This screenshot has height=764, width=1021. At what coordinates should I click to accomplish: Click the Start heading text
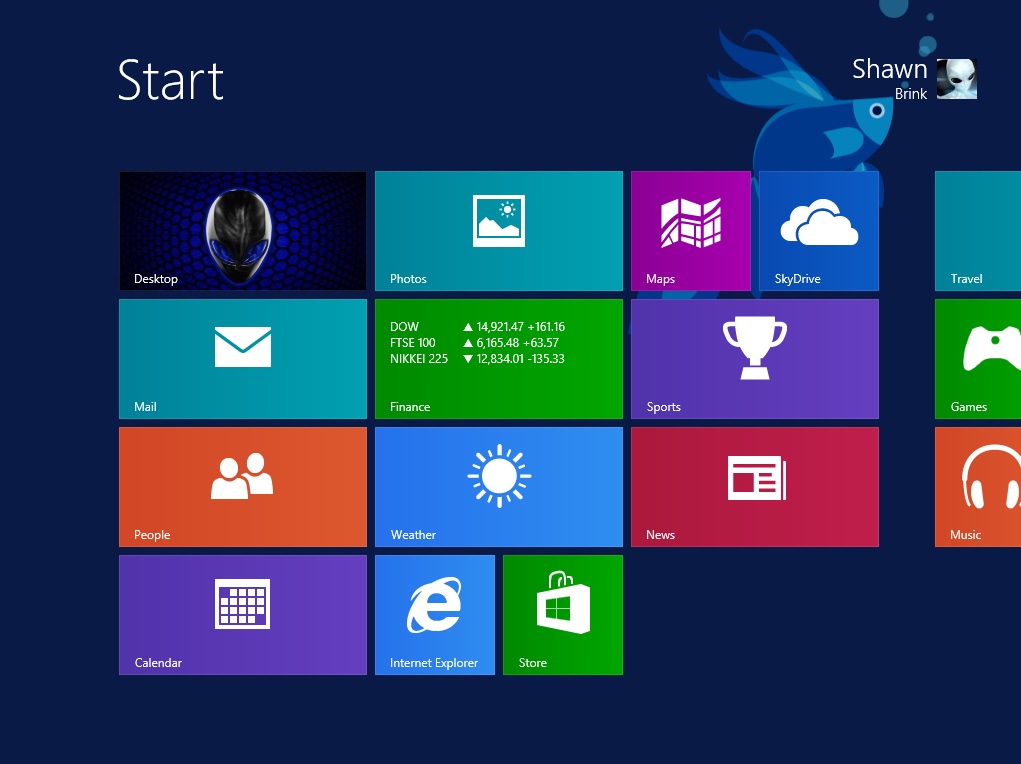[170, 80]
